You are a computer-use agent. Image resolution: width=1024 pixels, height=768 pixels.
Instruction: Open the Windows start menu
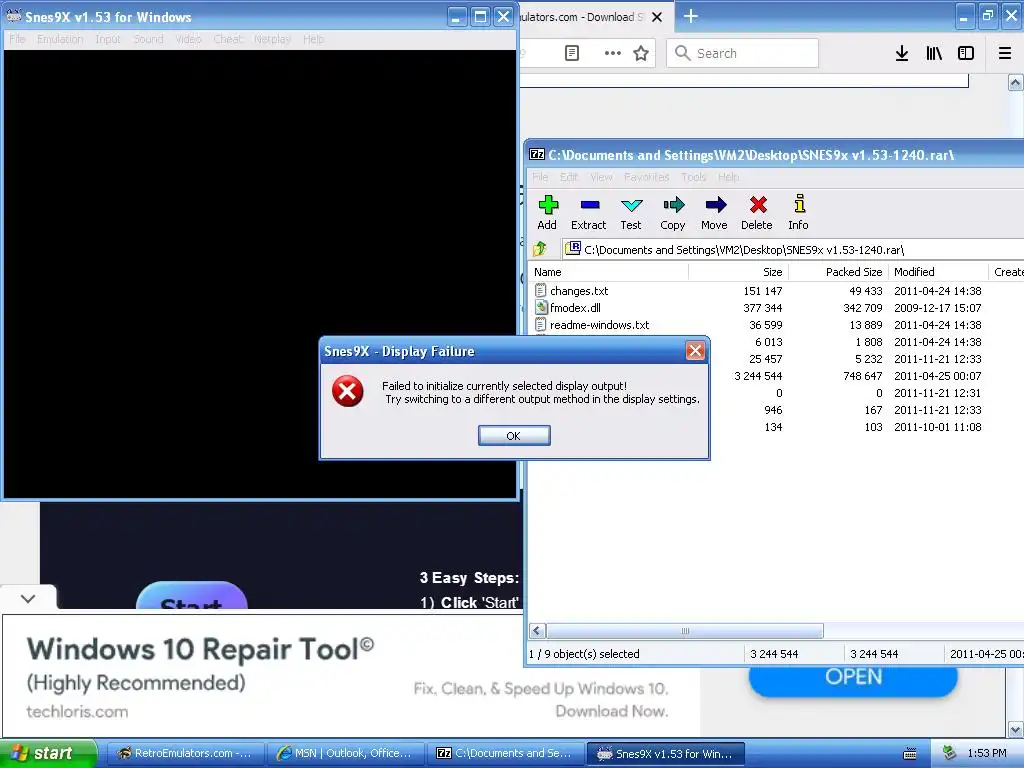pyautogui.click(x=49, y=754)
